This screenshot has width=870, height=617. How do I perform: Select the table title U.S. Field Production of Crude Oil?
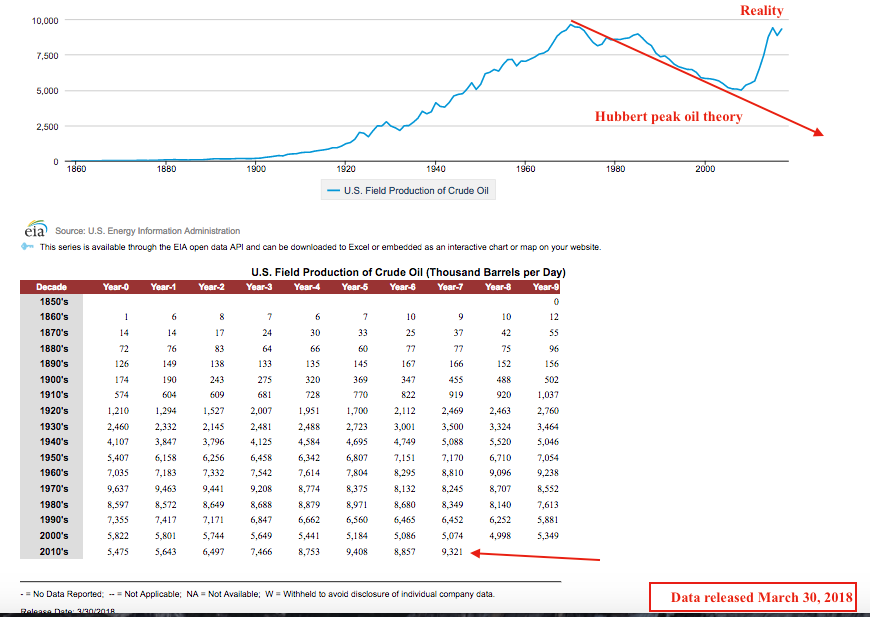[x=408, y=271]
